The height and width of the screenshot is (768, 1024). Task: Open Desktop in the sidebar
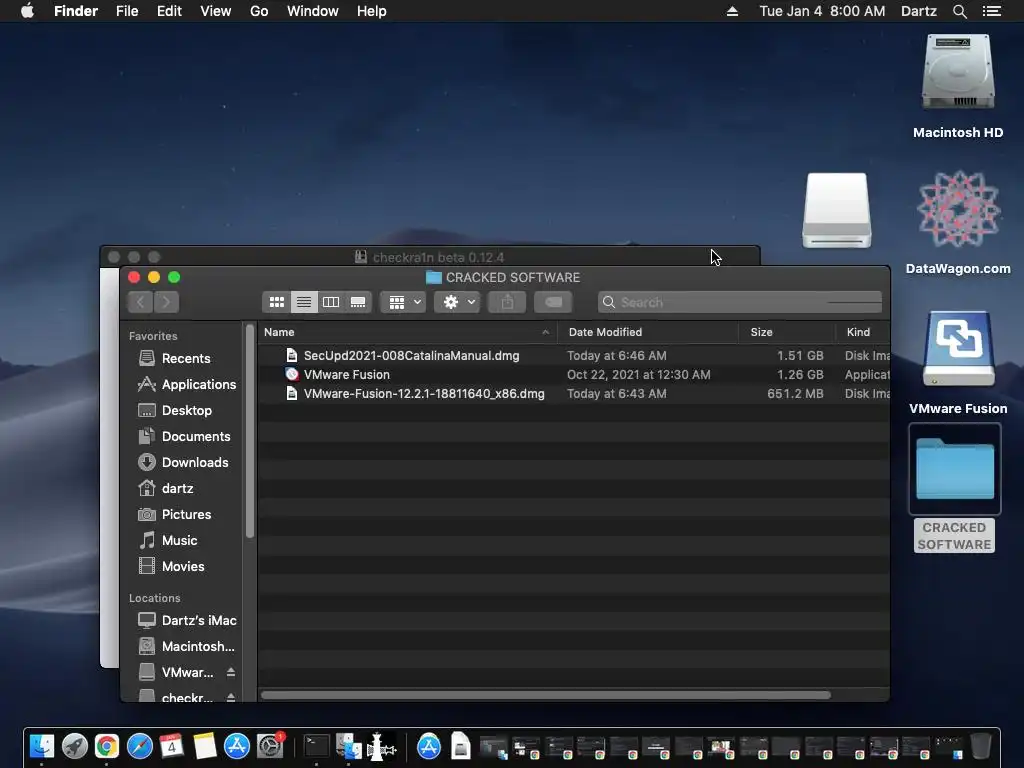(187, 410)
